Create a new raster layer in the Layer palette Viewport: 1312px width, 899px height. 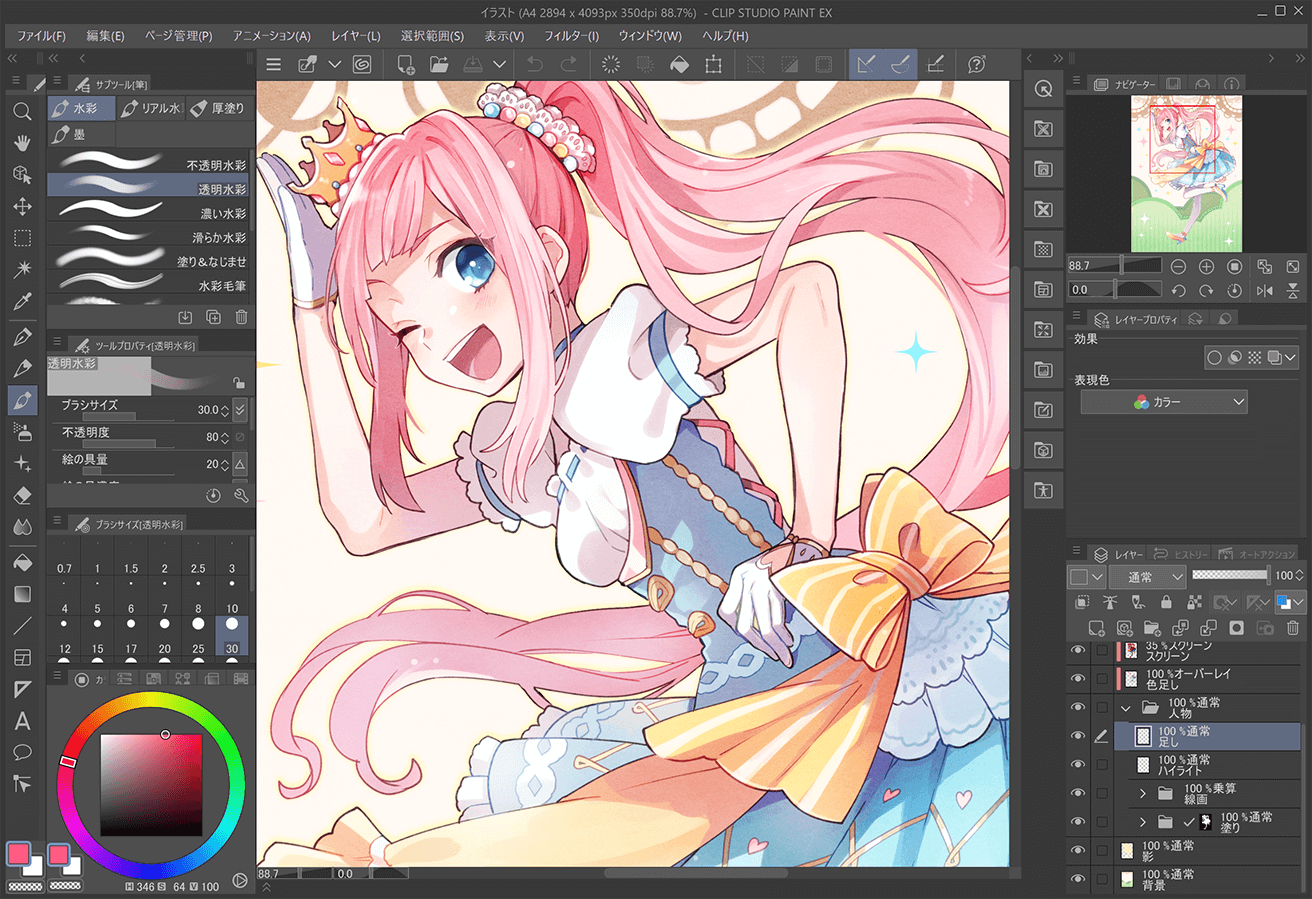click(x=1097, y=629)
